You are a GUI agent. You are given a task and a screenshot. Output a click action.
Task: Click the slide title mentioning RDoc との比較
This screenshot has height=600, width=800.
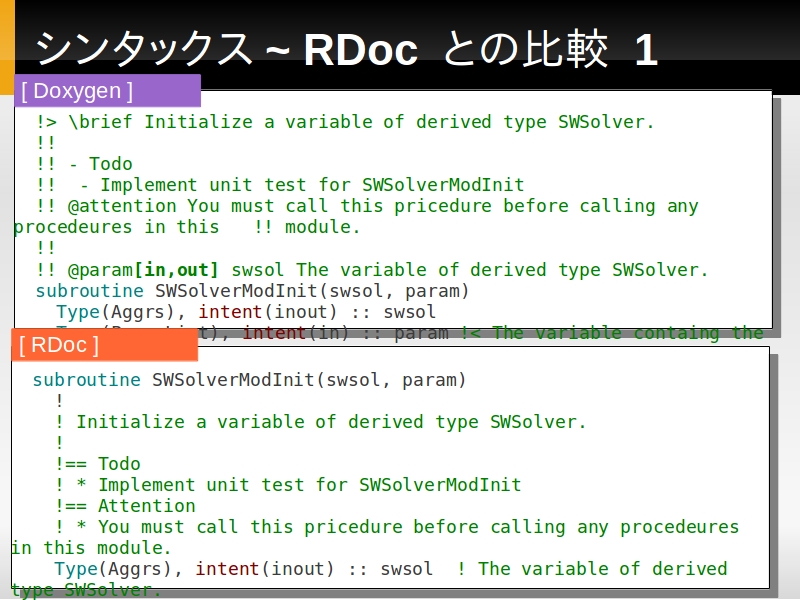[x=346, y=49]
